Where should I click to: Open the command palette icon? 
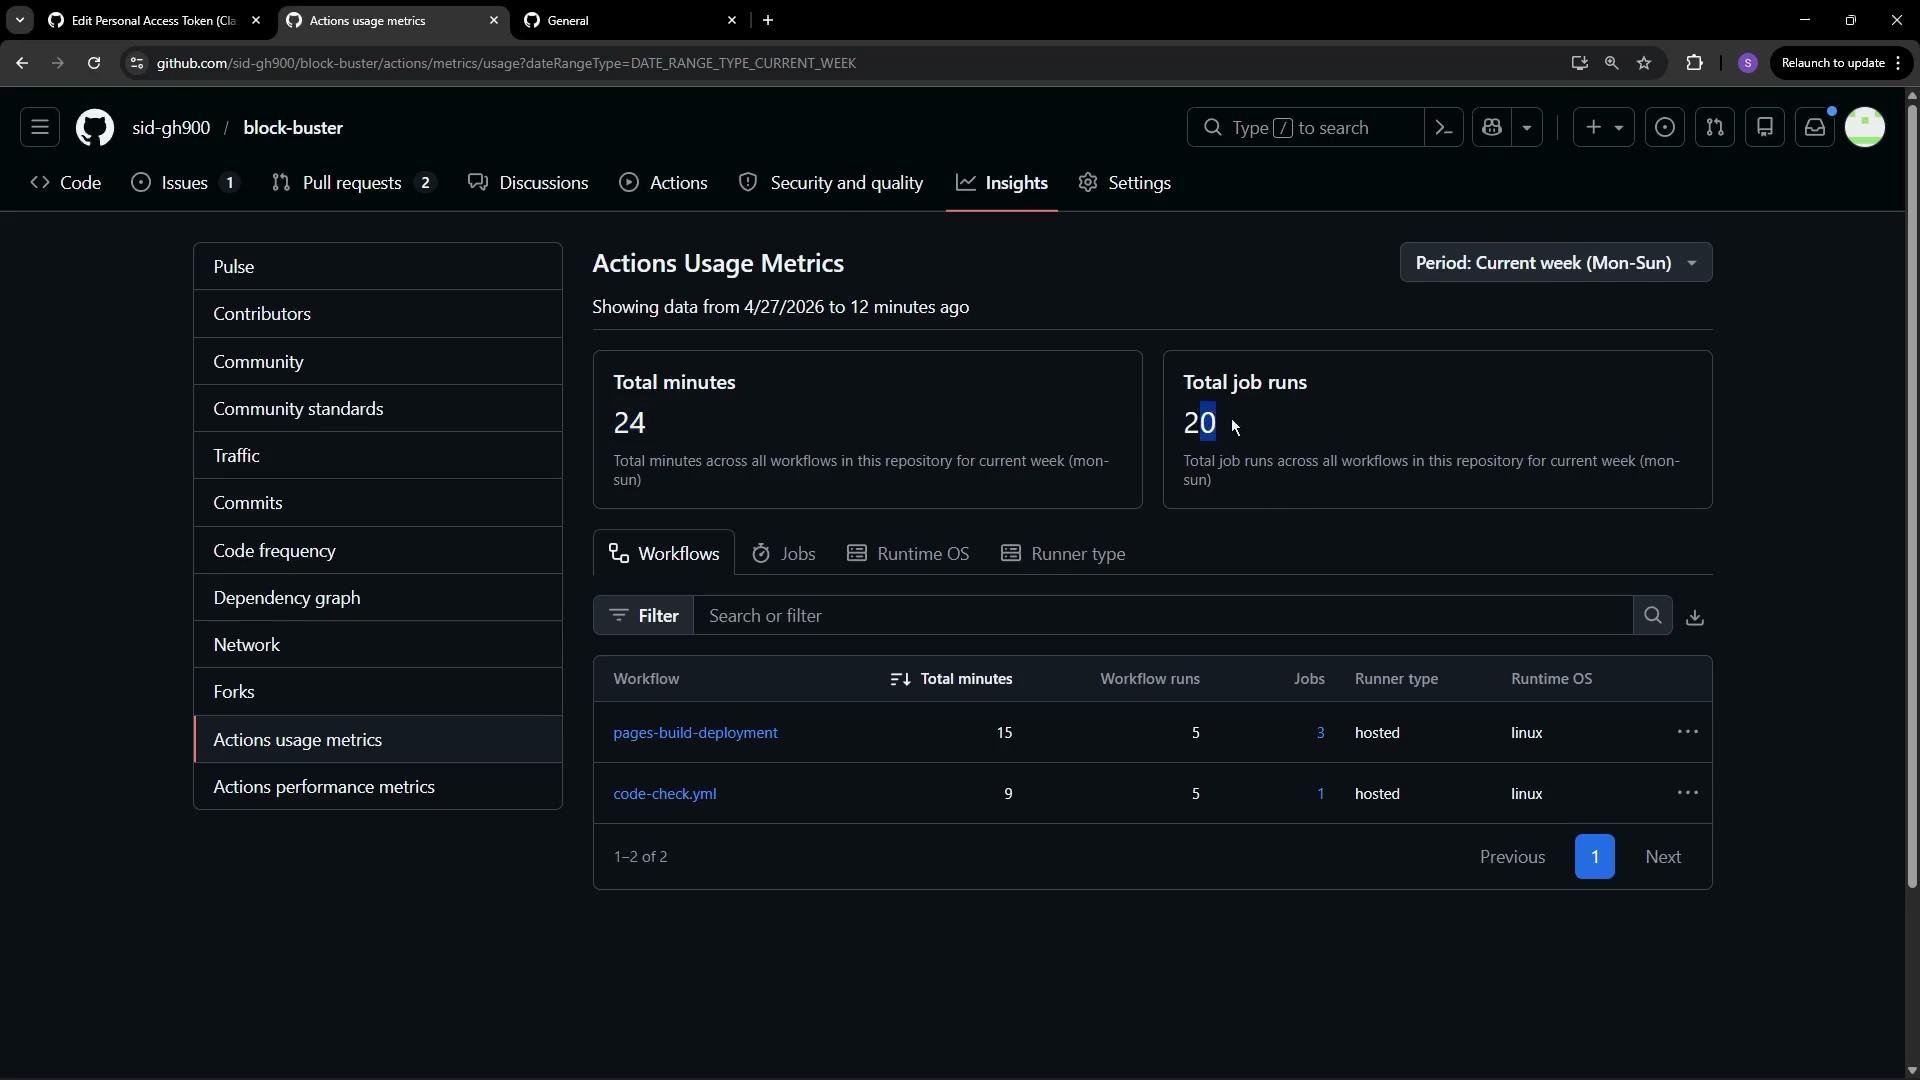(x=1444, y=128)
